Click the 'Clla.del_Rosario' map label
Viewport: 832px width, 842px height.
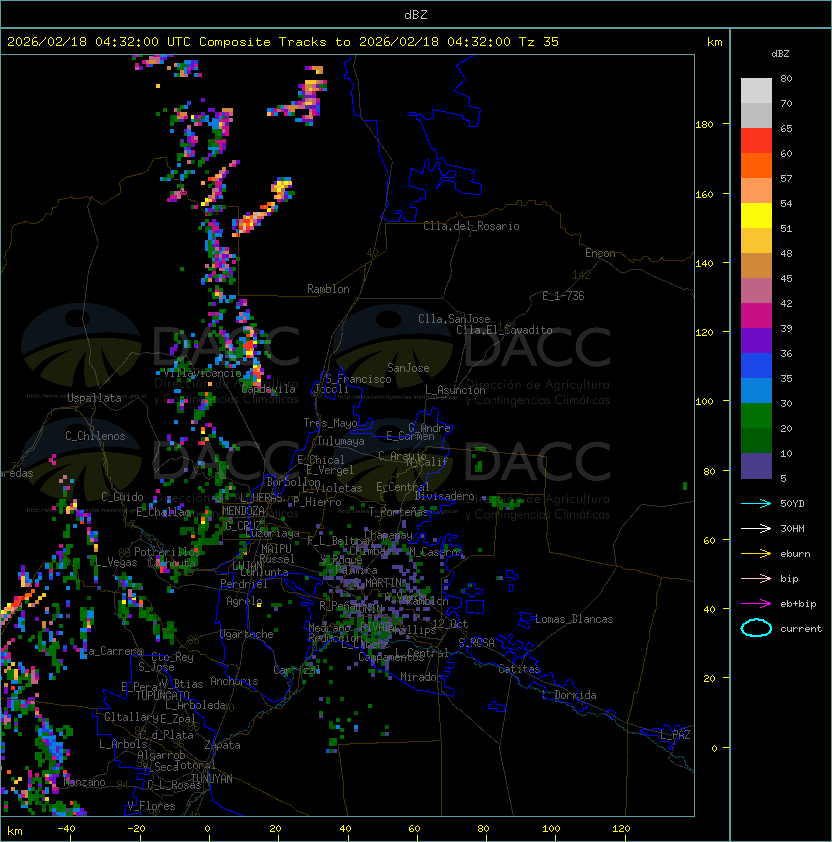pos(471,226)
